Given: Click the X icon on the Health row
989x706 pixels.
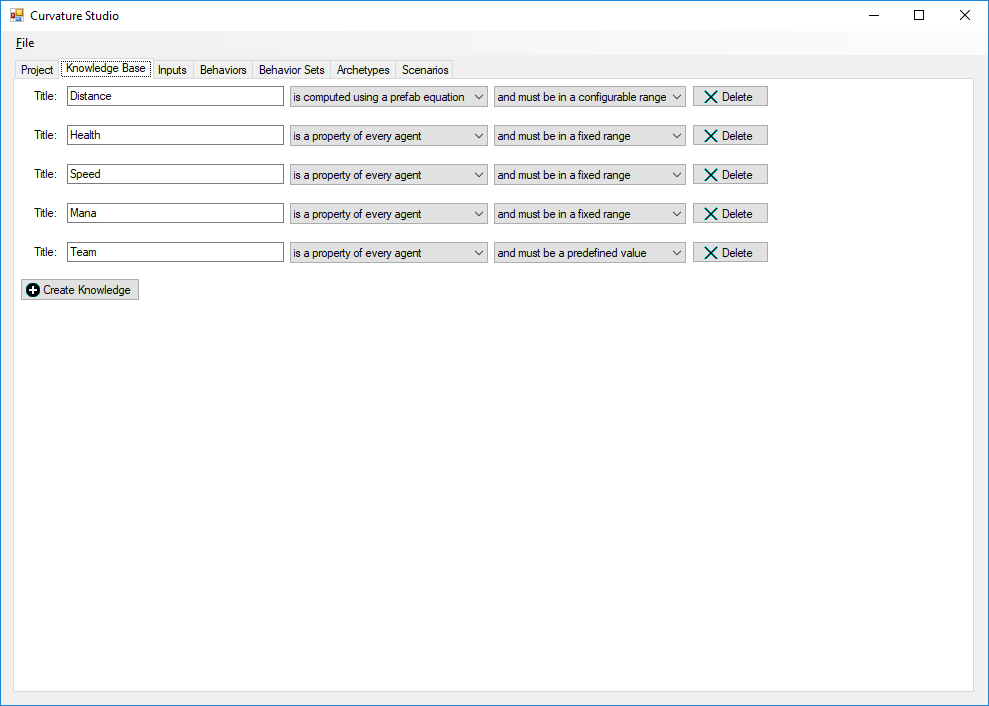Looking at the screenshot, I should click(712, 135).
